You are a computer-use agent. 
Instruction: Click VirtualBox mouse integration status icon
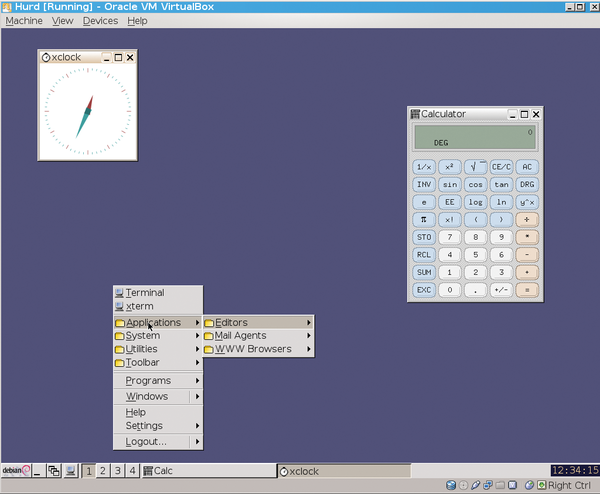coord(529,485)
